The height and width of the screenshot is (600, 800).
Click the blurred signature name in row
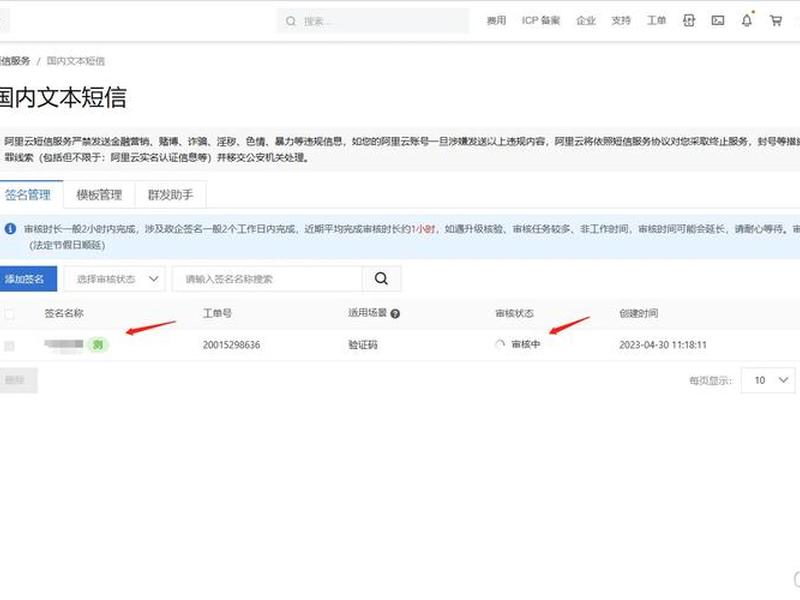pyautogui.click(x=64, y=344)
